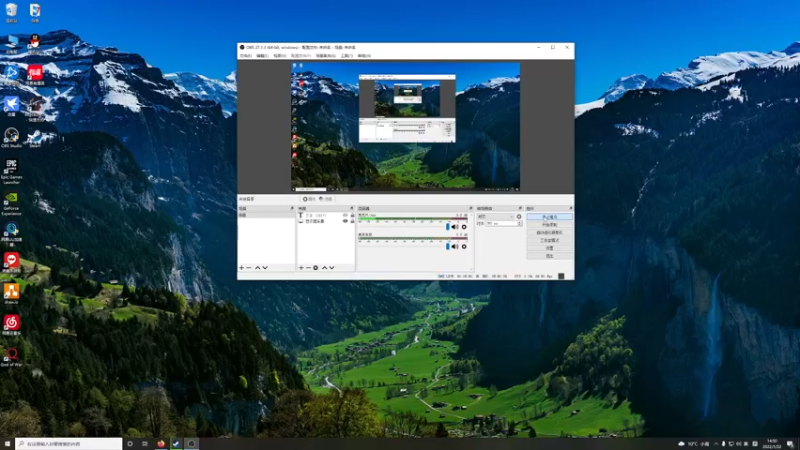Open the Scene Collection menu in OBS
The width and height of the screenshot is (800, 450).
click(x=326, y=56)
